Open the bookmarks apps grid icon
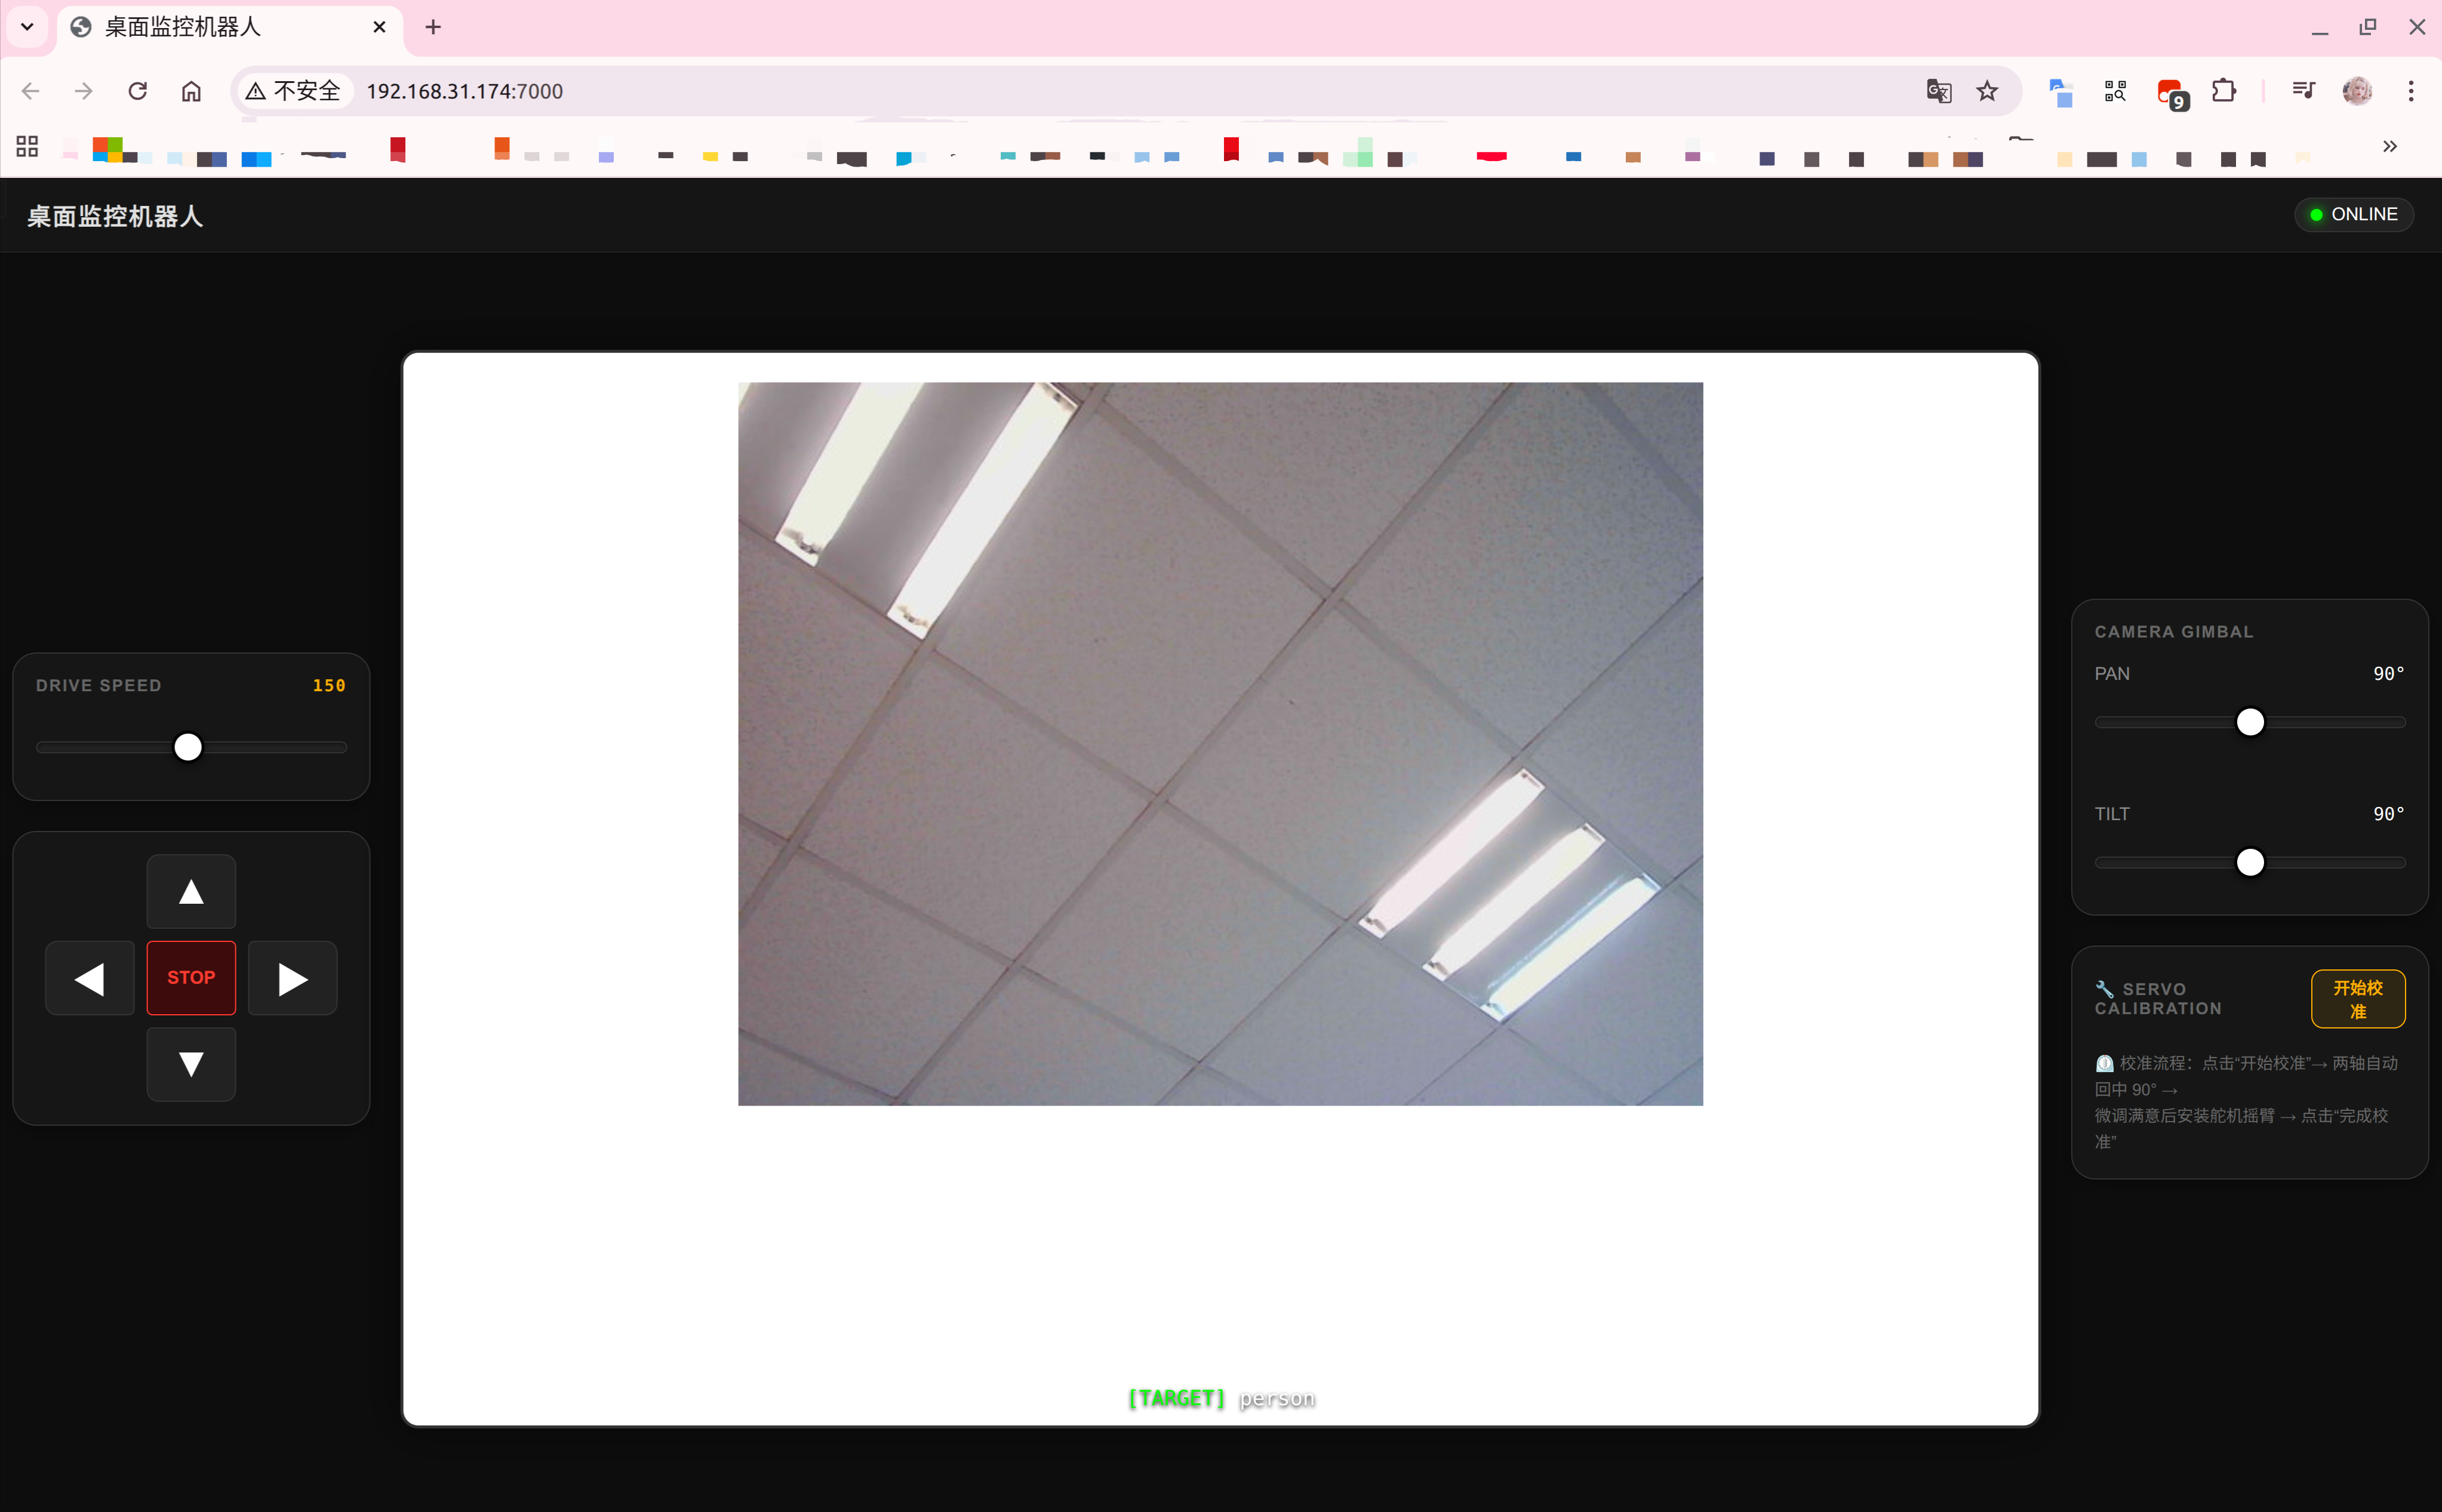Viewport: 2442px width, 1512px height. [x=27, y=147]
